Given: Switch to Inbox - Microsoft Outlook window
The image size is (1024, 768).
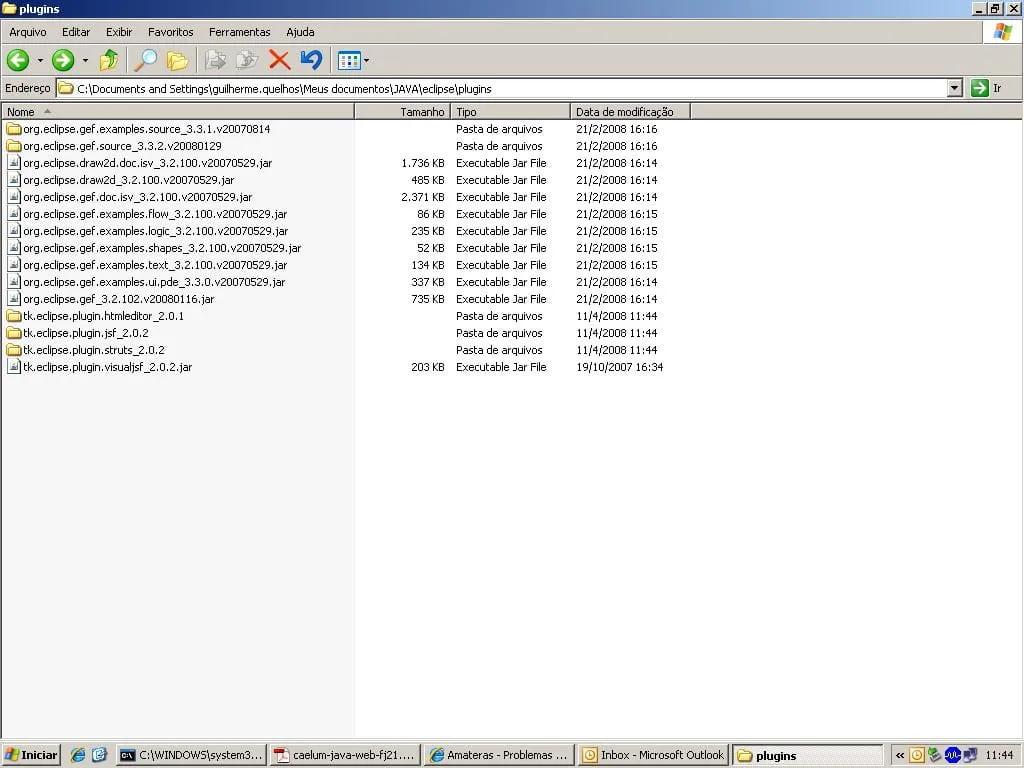Looking at the screenshot, I should (653, 755).
